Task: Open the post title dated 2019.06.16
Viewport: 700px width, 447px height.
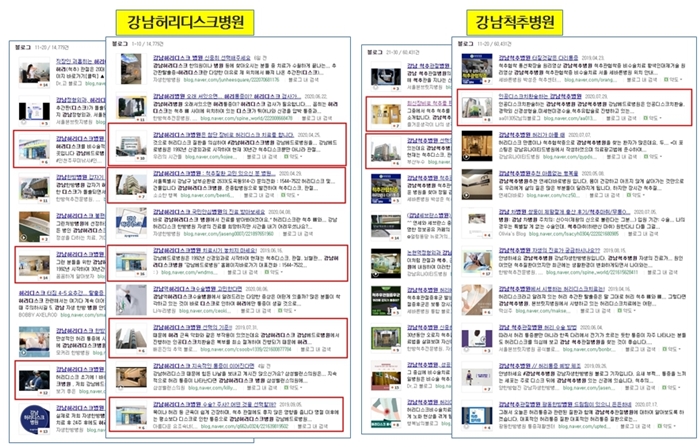Action: click(x=205, y=251)
